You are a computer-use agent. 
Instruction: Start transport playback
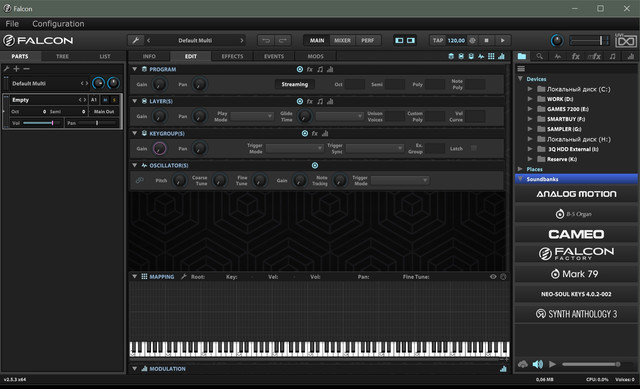(x=502, y=40)
